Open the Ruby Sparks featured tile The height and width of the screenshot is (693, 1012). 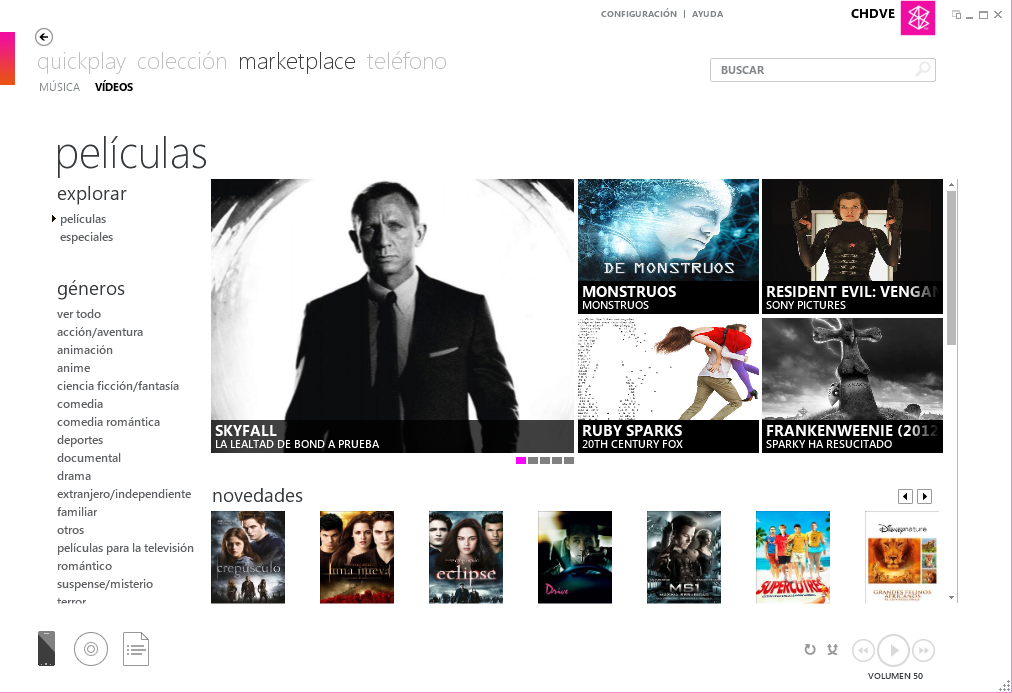pyautogui.click(x=668, y=385)
